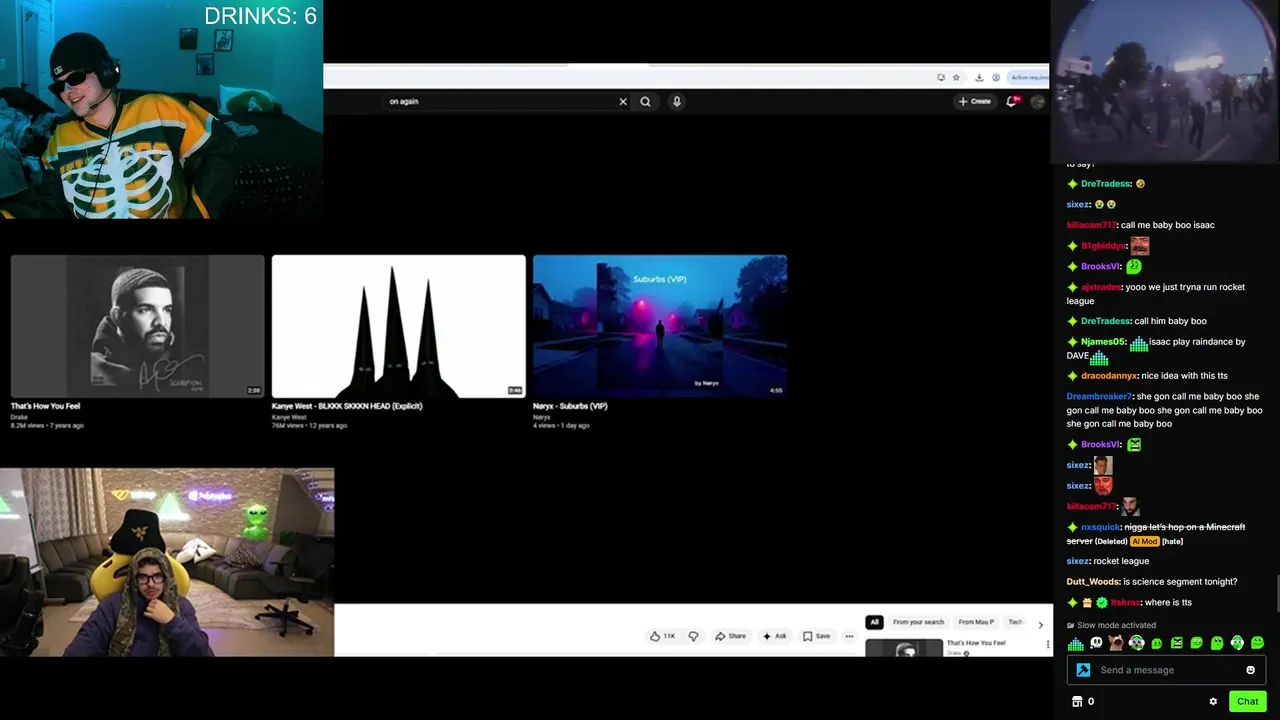
Task: Click username dracodannyx in chat
Action: click(x=1109, y=376)
